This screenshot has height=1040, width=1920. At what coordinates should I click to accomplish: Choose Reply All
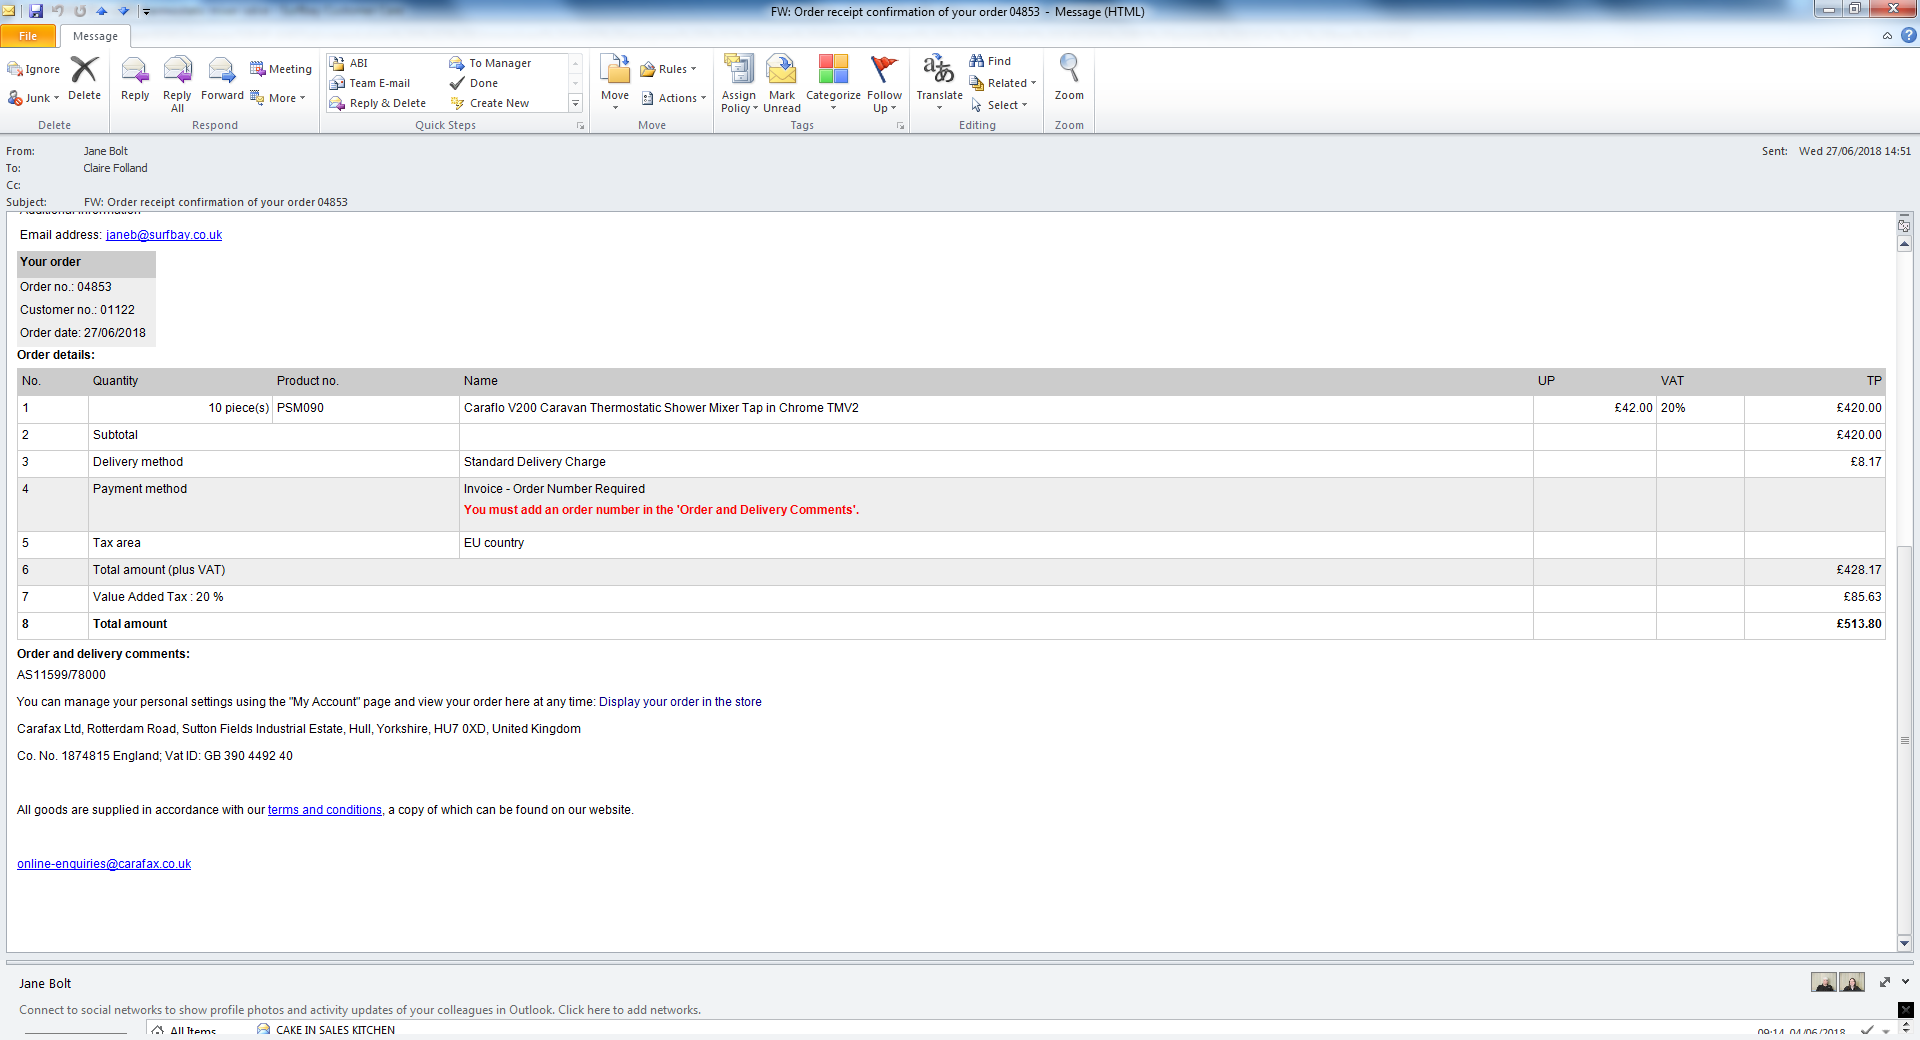tap(177, 84)
